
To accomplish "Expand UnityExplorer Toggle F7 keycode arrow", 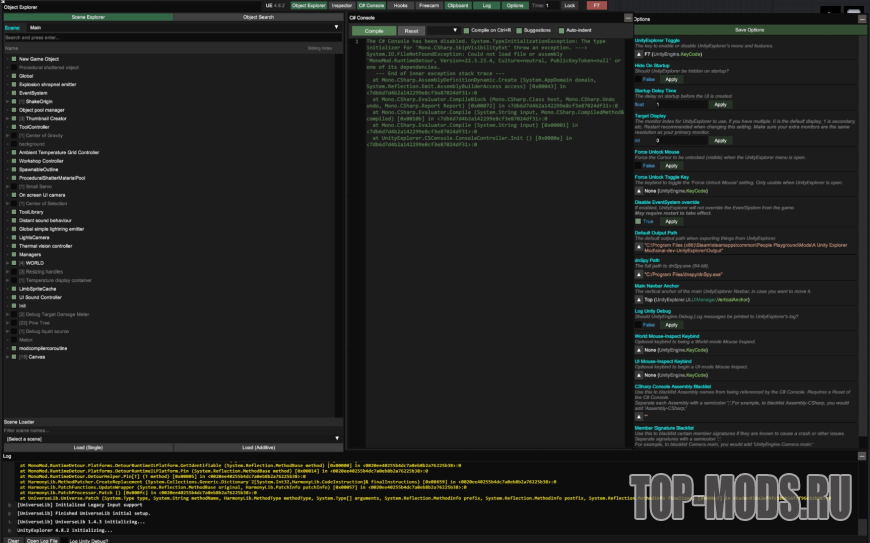I will (x=639, y=54).
